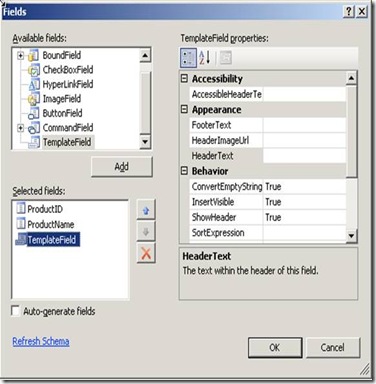Expand the CommandField tree node

point(21,128)
